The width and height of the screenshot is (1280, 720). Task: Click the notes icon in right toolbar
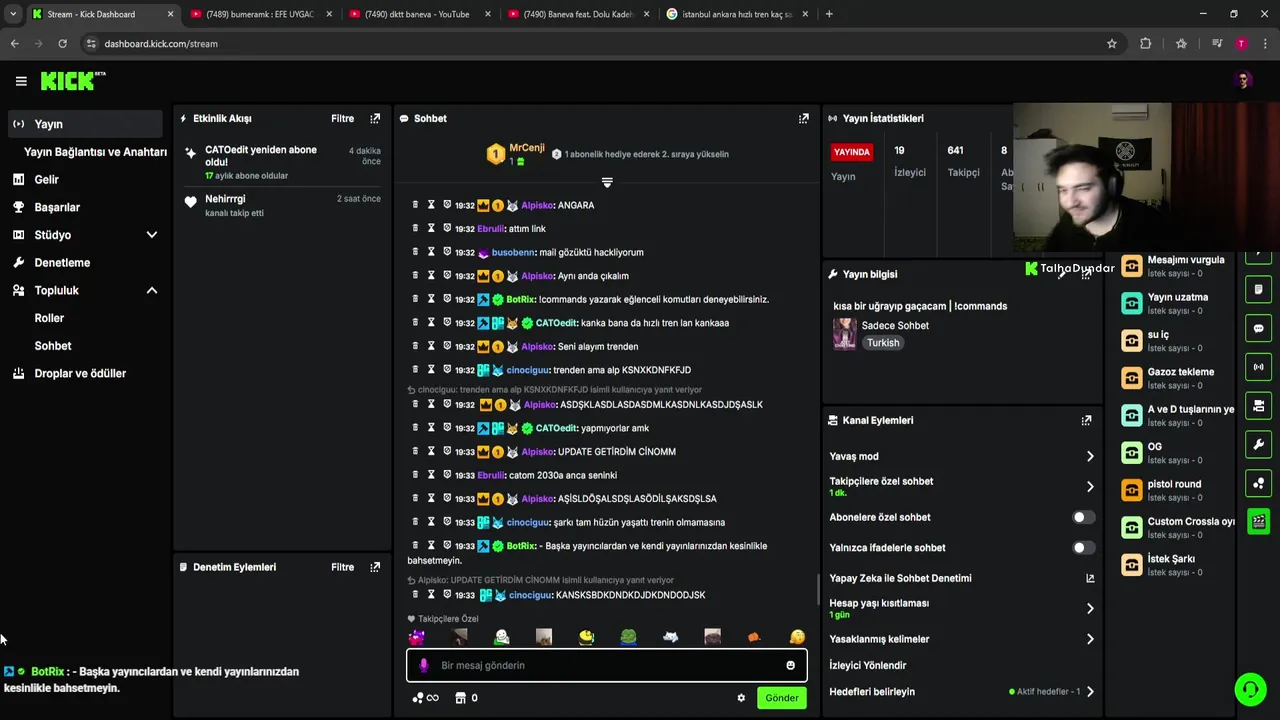(x=1259, y=290)
